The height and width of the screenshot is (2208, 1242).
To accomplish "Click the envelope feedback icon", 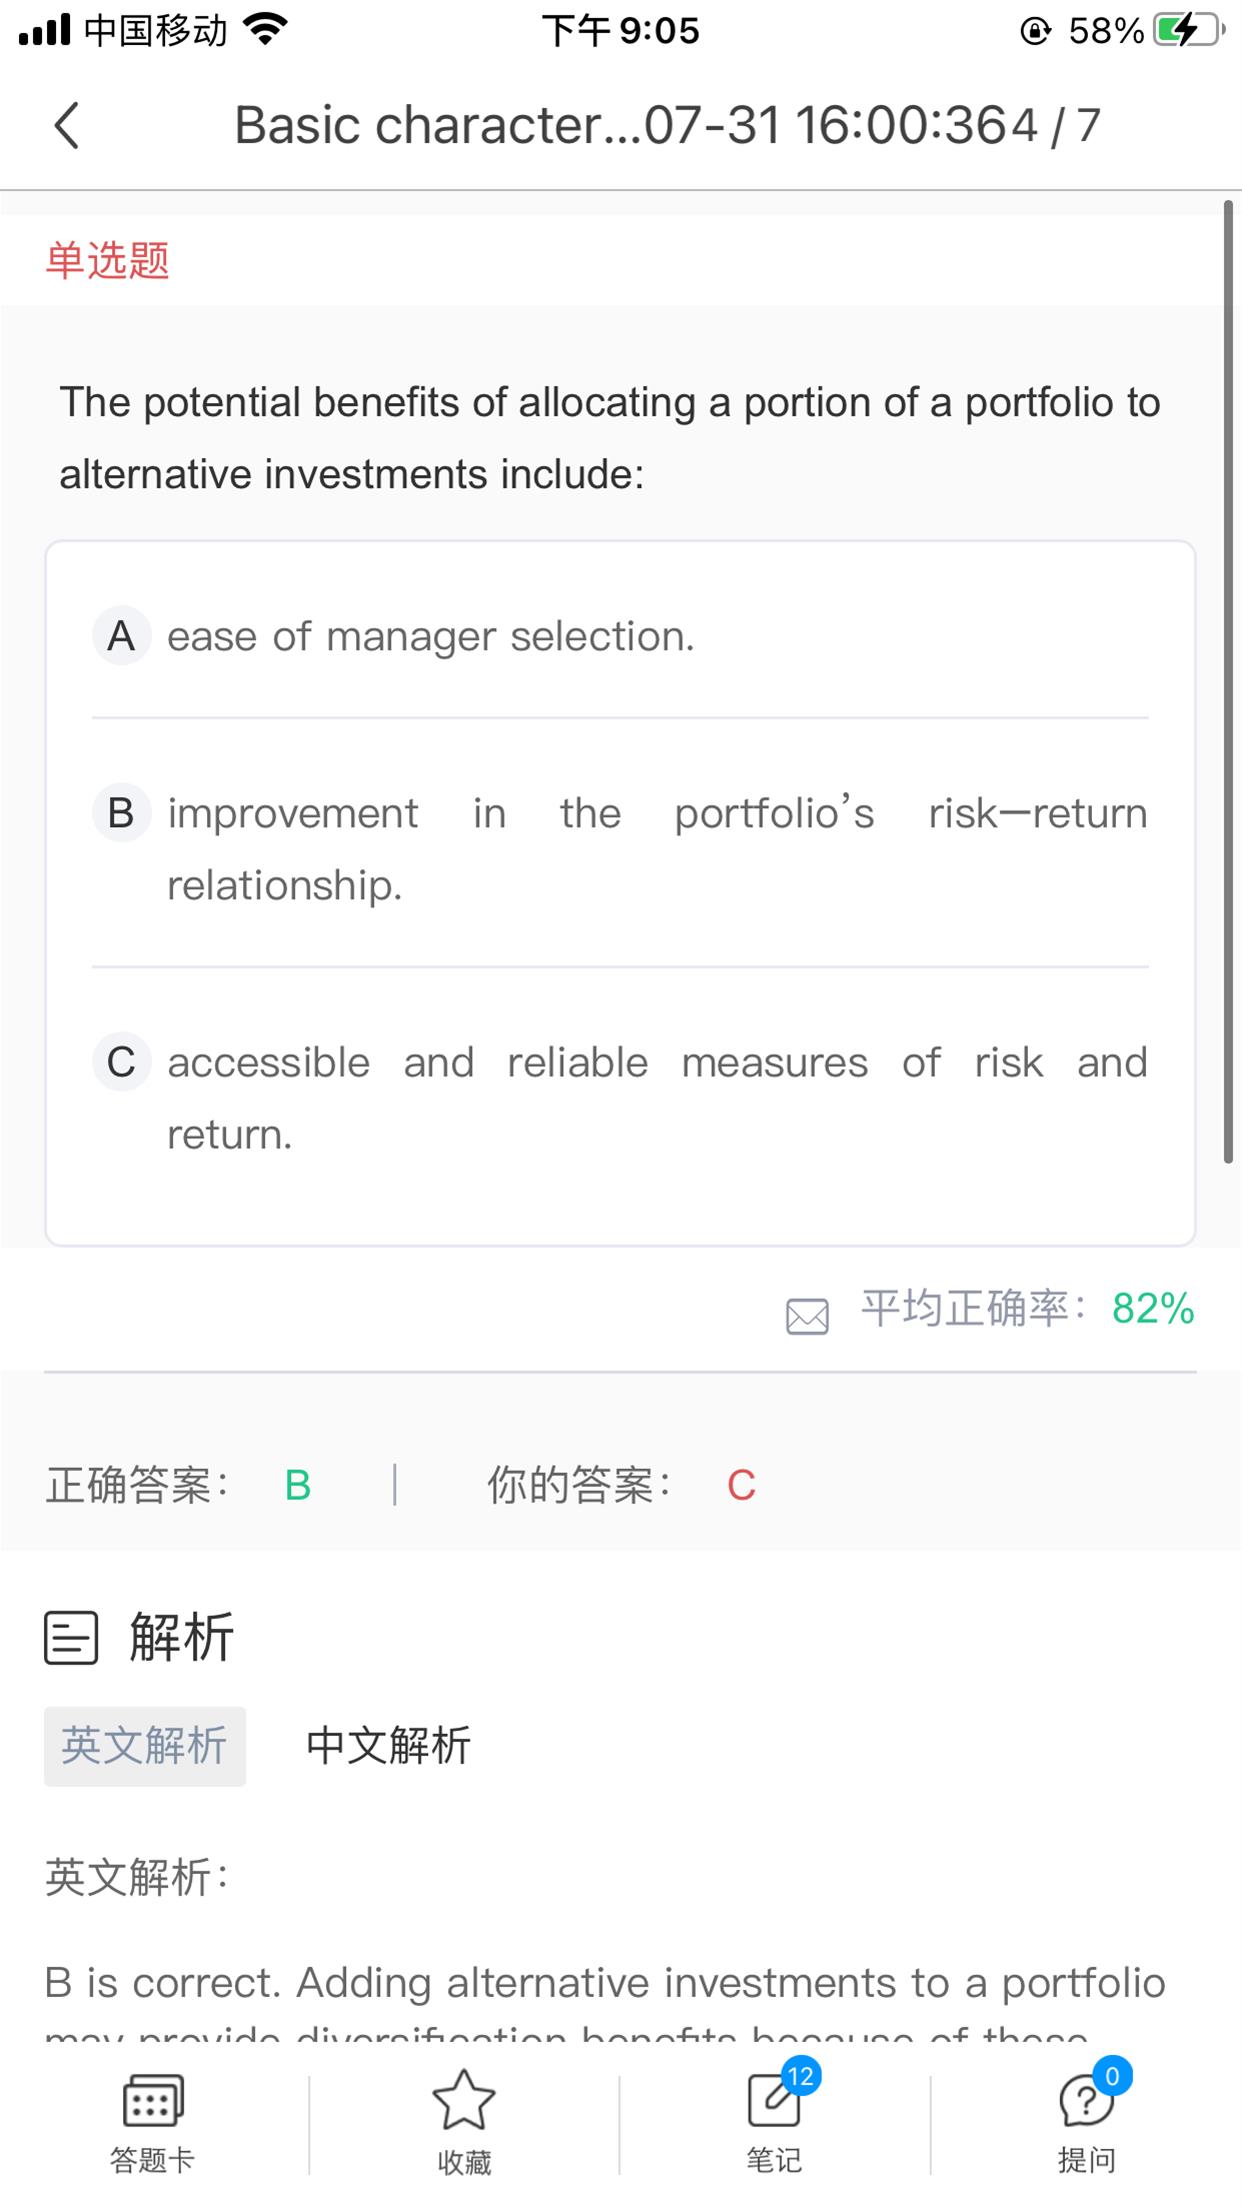I will (x=807, y=1316).
